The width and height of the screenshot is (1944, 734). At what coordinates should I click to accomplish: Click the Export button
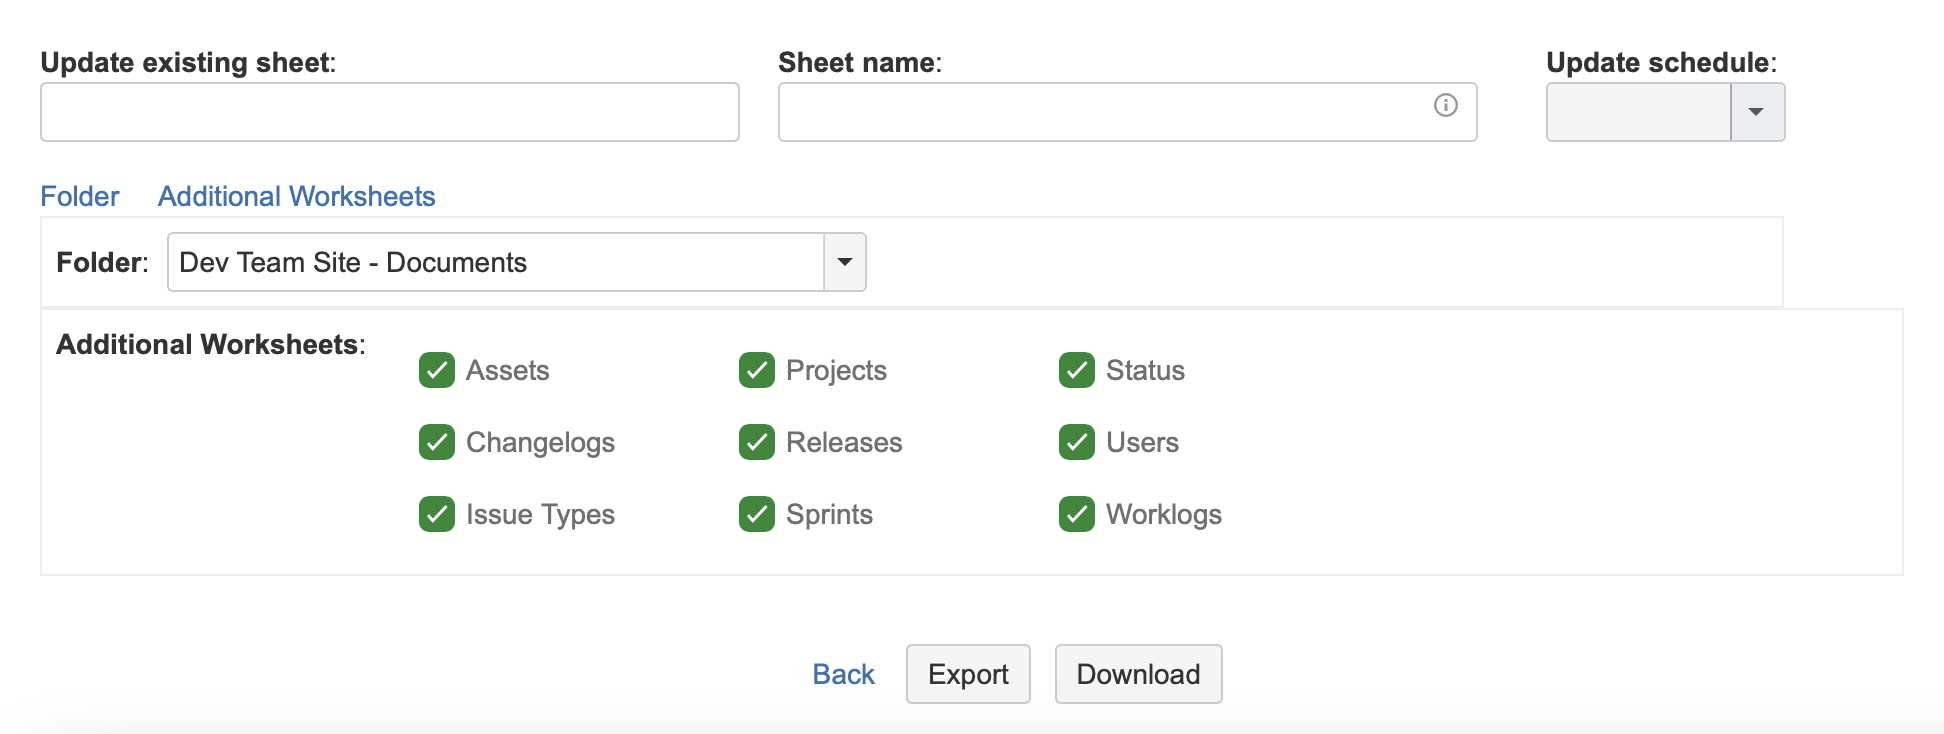(x=968, y=674)
